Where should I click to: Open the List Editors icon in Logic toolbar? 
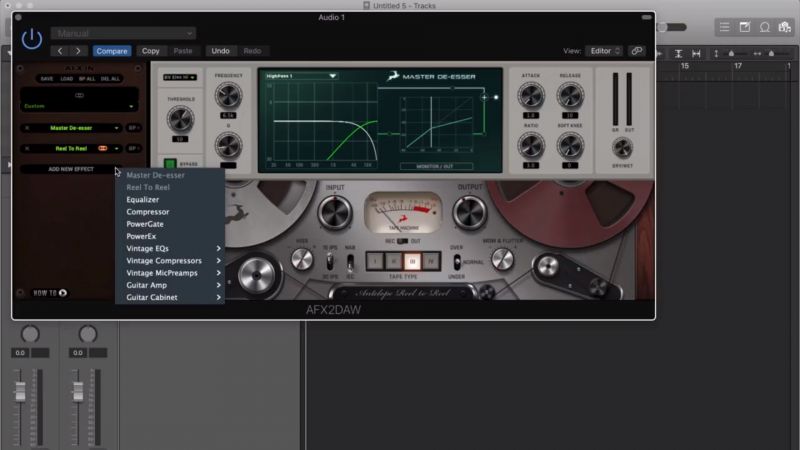pos(724,27)
